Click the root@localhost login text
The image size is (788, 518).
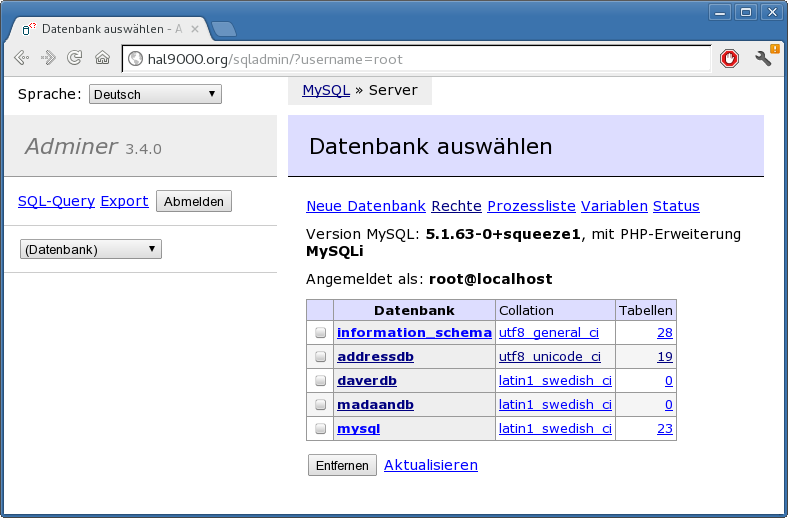[x=490, y=279]
